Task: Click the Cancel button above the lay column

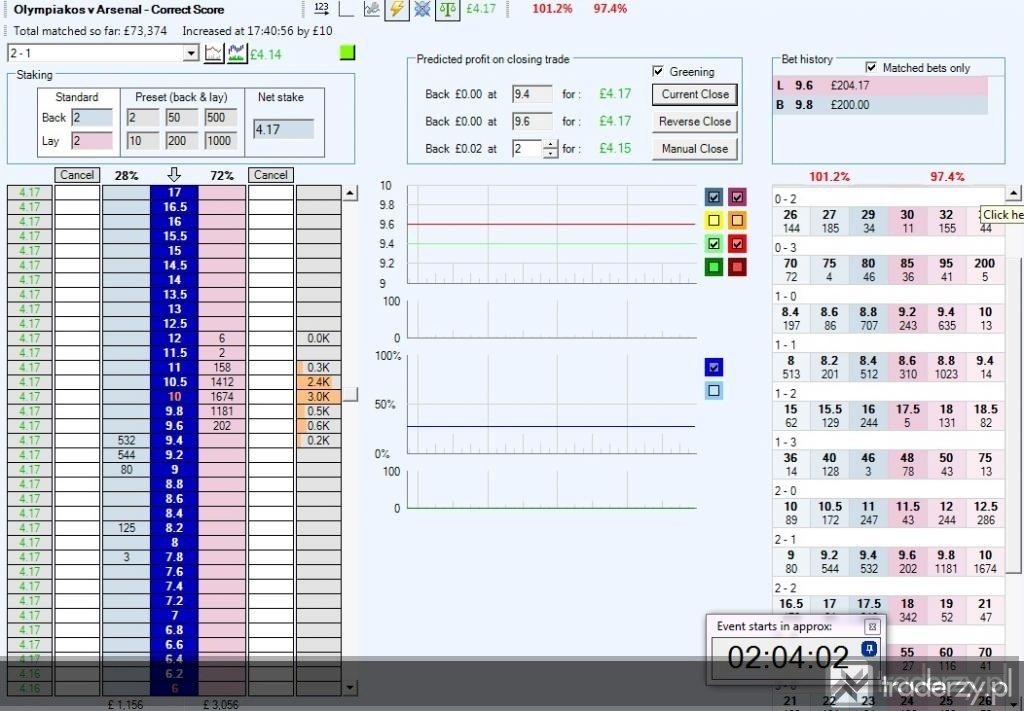Action: pyautogui.click(x=270, y=175)
